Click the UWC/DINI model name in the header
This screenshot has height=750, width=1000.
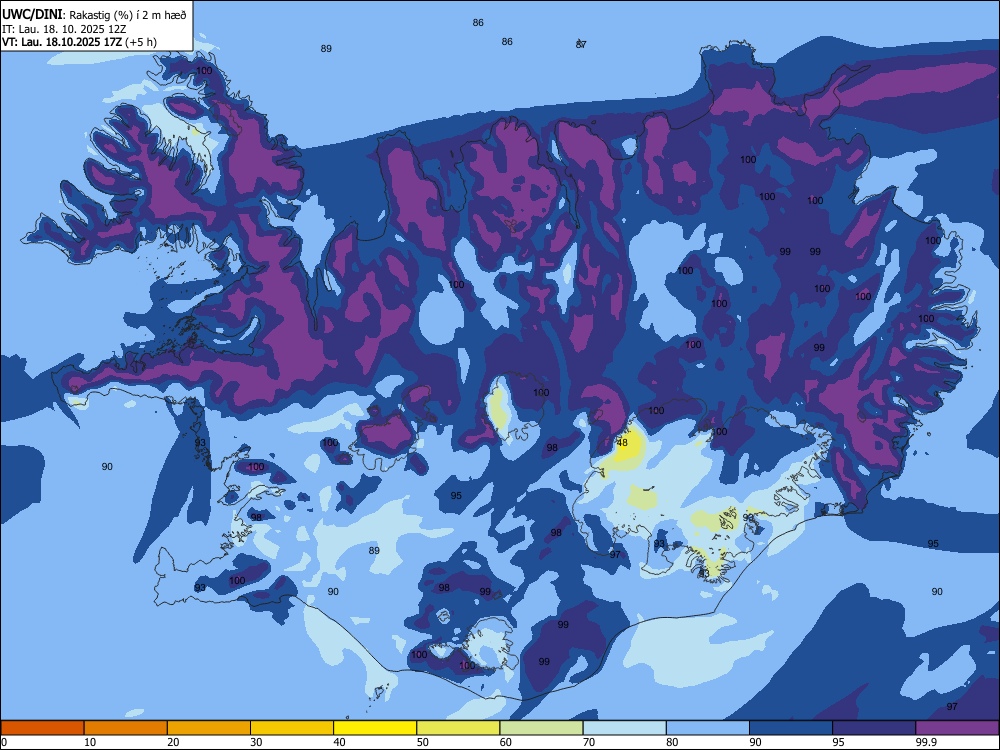[x=32, y=15]
